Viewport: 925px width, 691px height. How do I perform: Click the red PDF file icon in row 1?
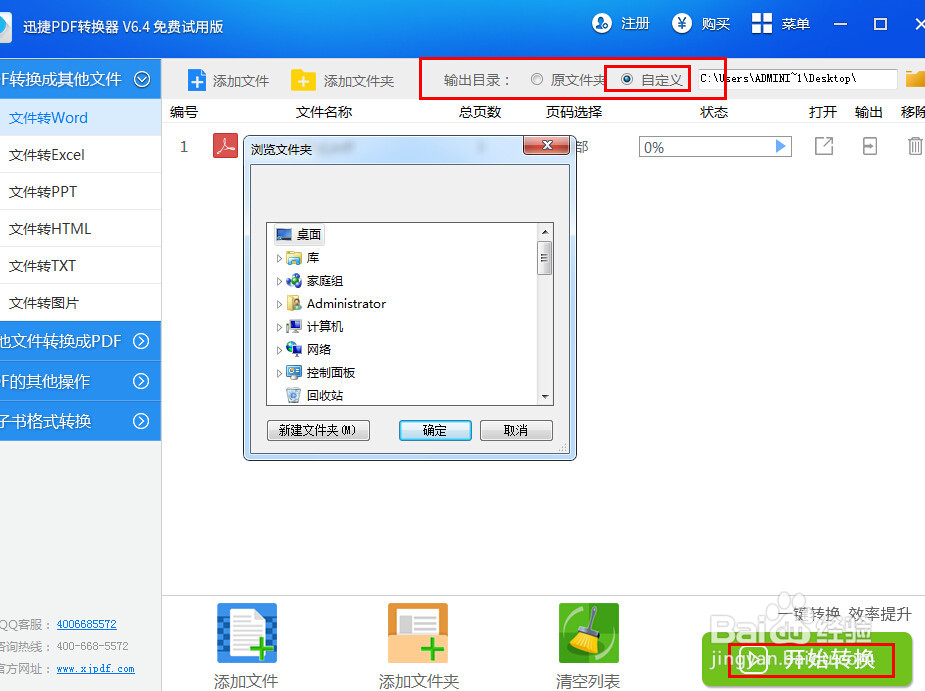point(225,146)
